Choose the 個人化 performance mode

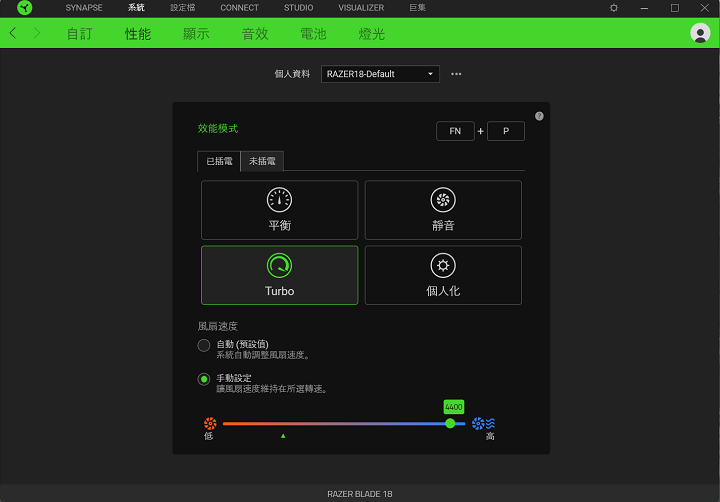(x=443, y=275)
